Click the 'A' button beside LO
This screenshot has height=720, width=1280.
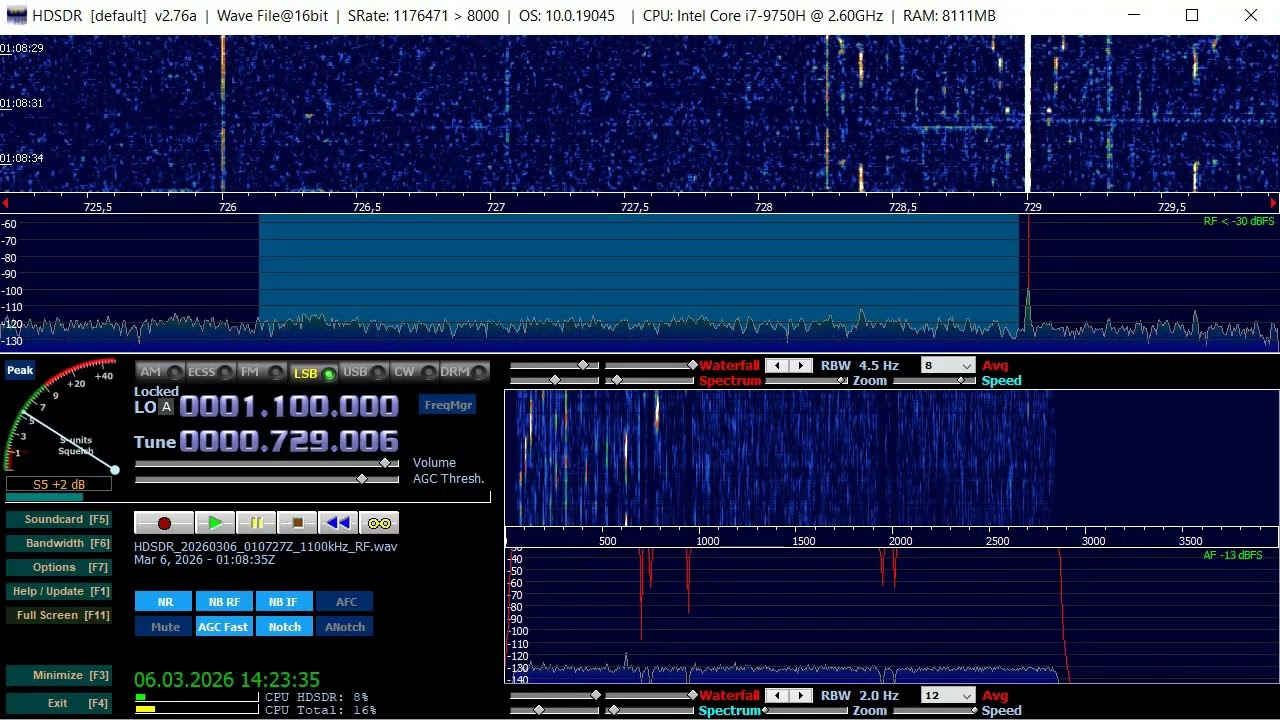166,407
